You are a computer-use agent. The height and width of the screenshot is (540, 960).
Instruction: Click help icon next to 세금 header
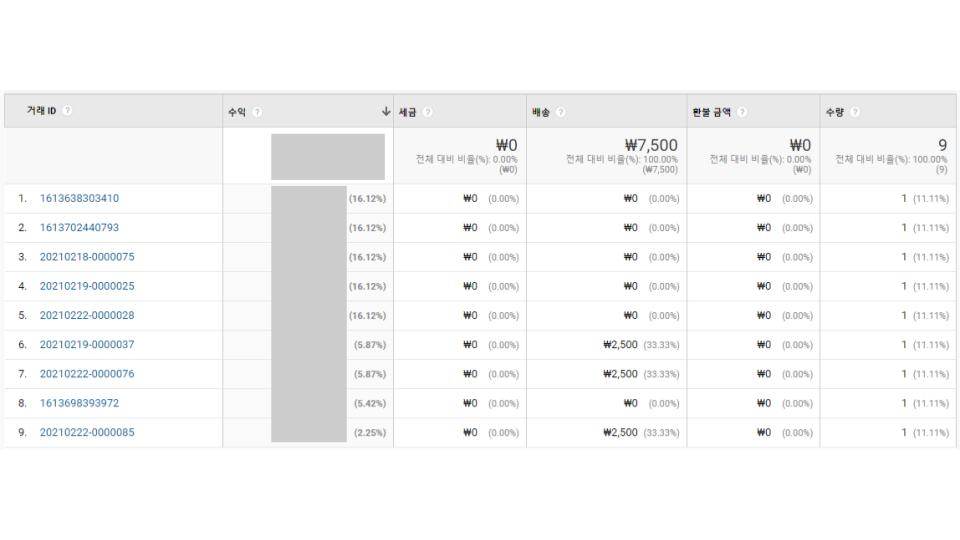tap(427, 112)
